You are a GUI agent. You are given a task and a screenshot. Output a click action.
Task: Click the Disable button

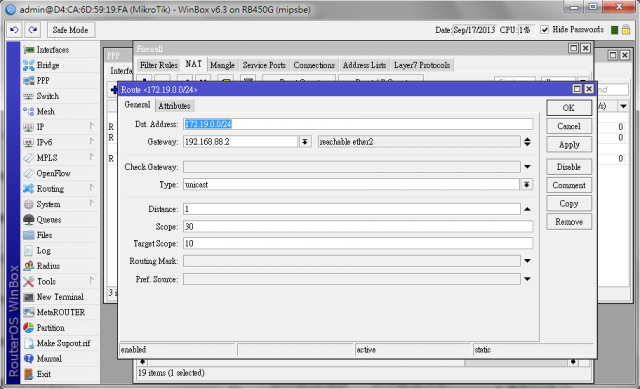pyautogui.click(x=569, y=167)
